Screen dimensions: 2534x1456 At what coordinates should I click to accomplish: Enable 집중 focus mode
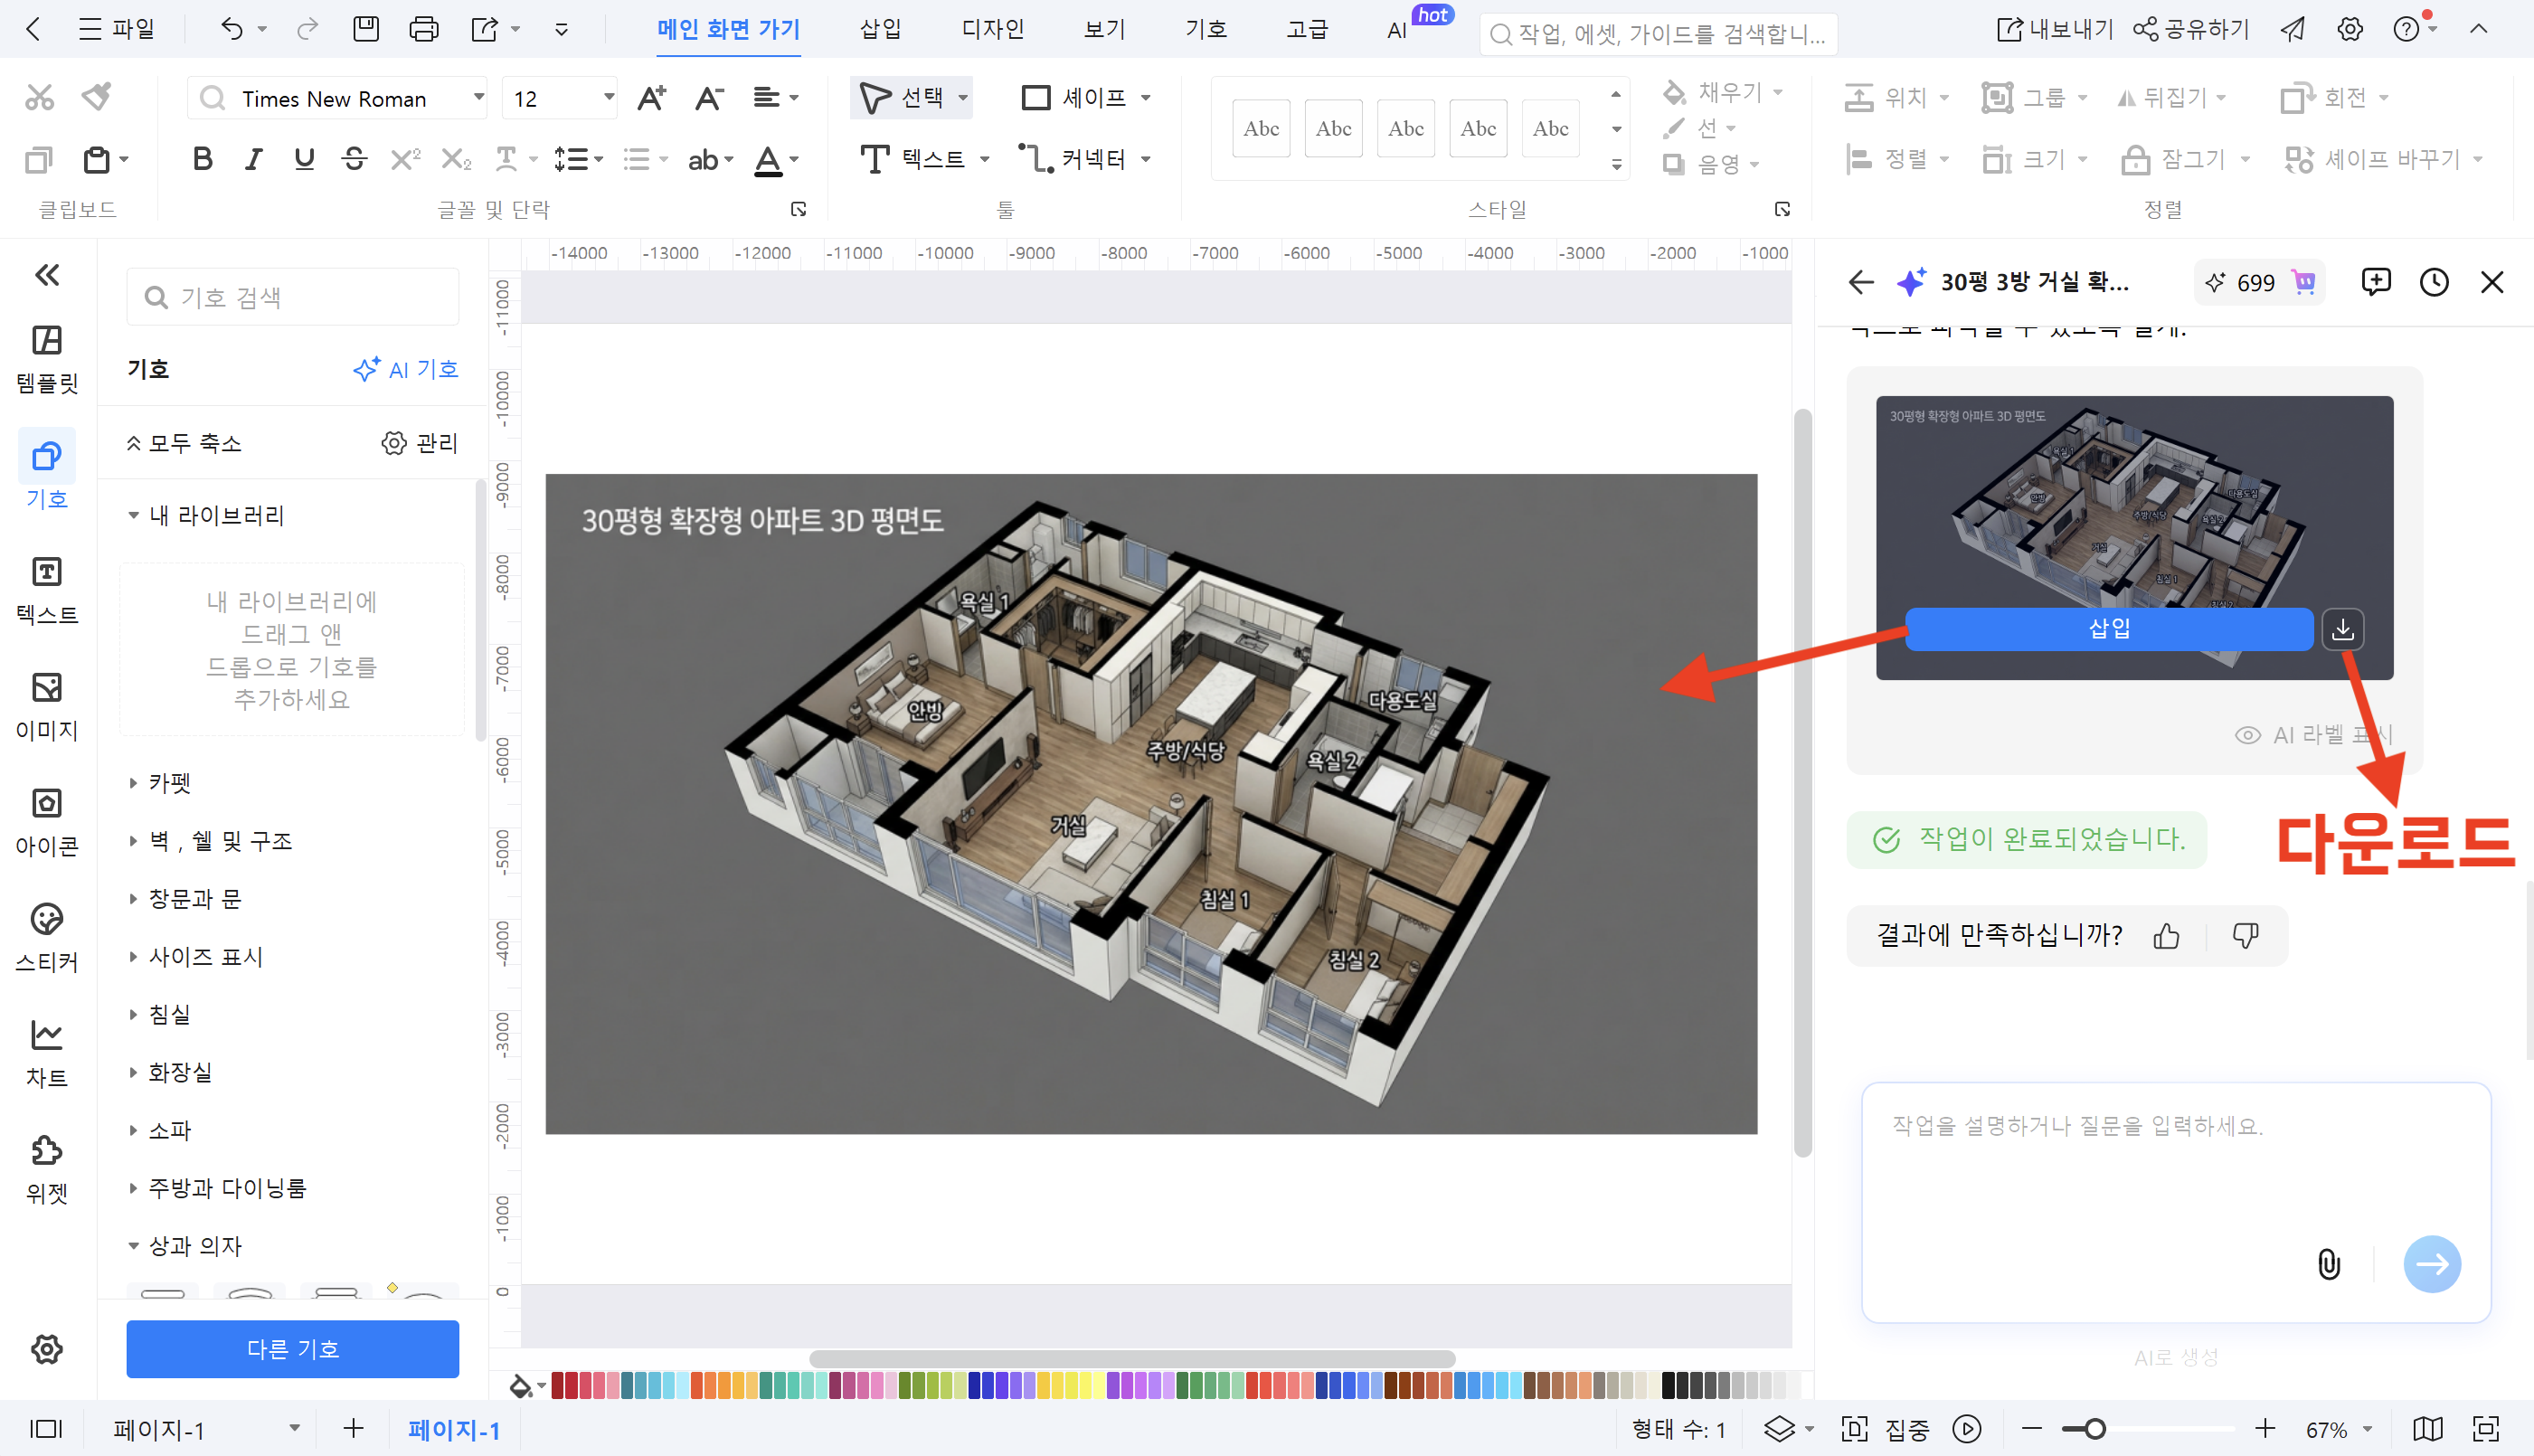coord(1882,1428)
